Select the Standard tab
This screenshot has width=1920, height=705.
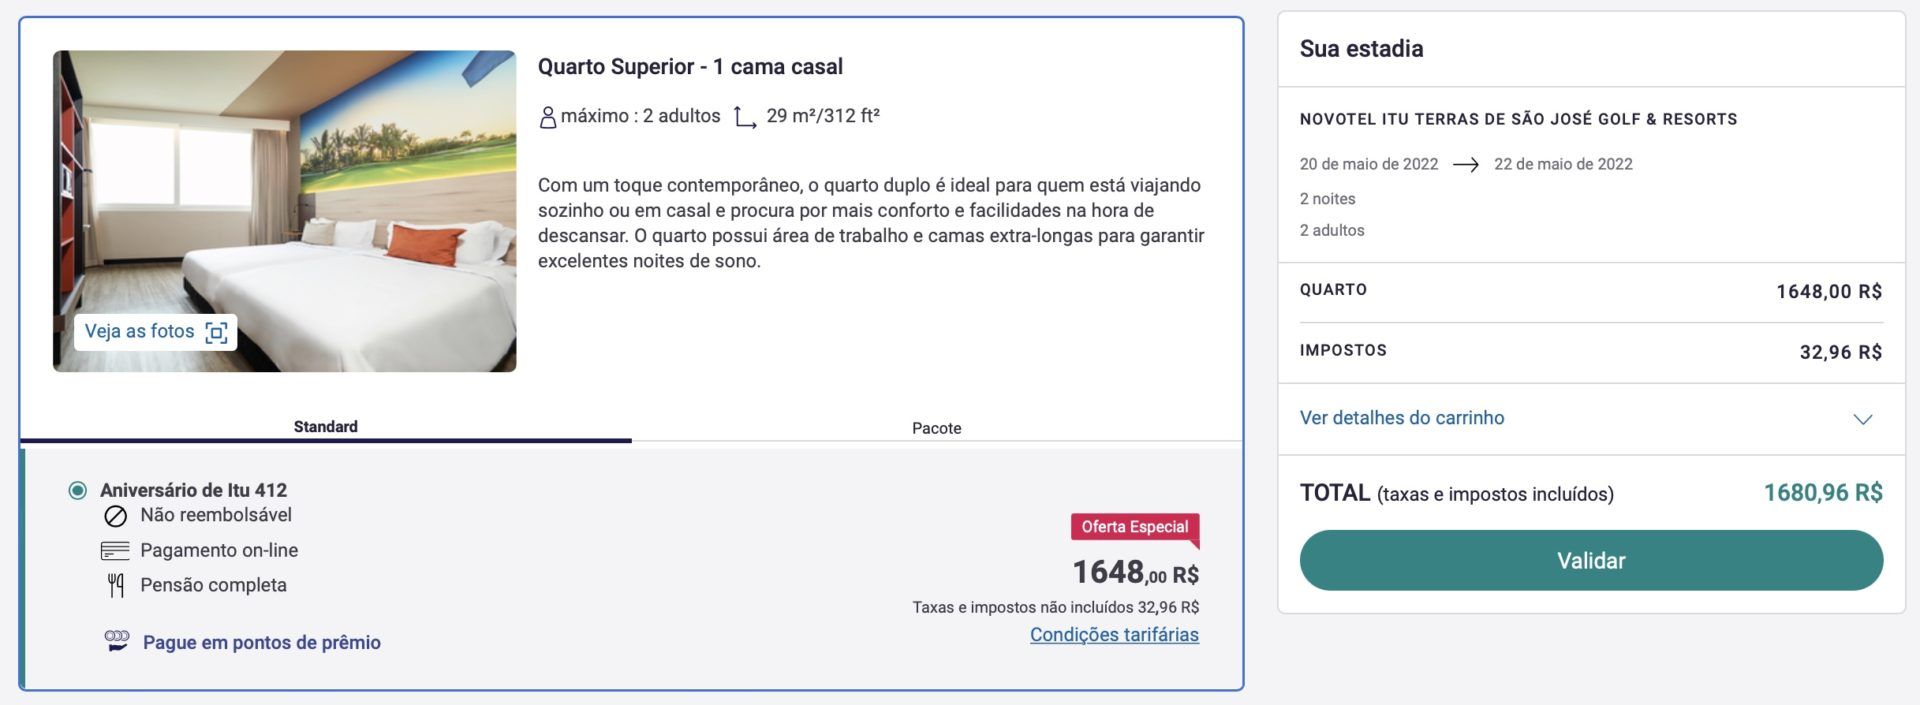click(326, 427)
